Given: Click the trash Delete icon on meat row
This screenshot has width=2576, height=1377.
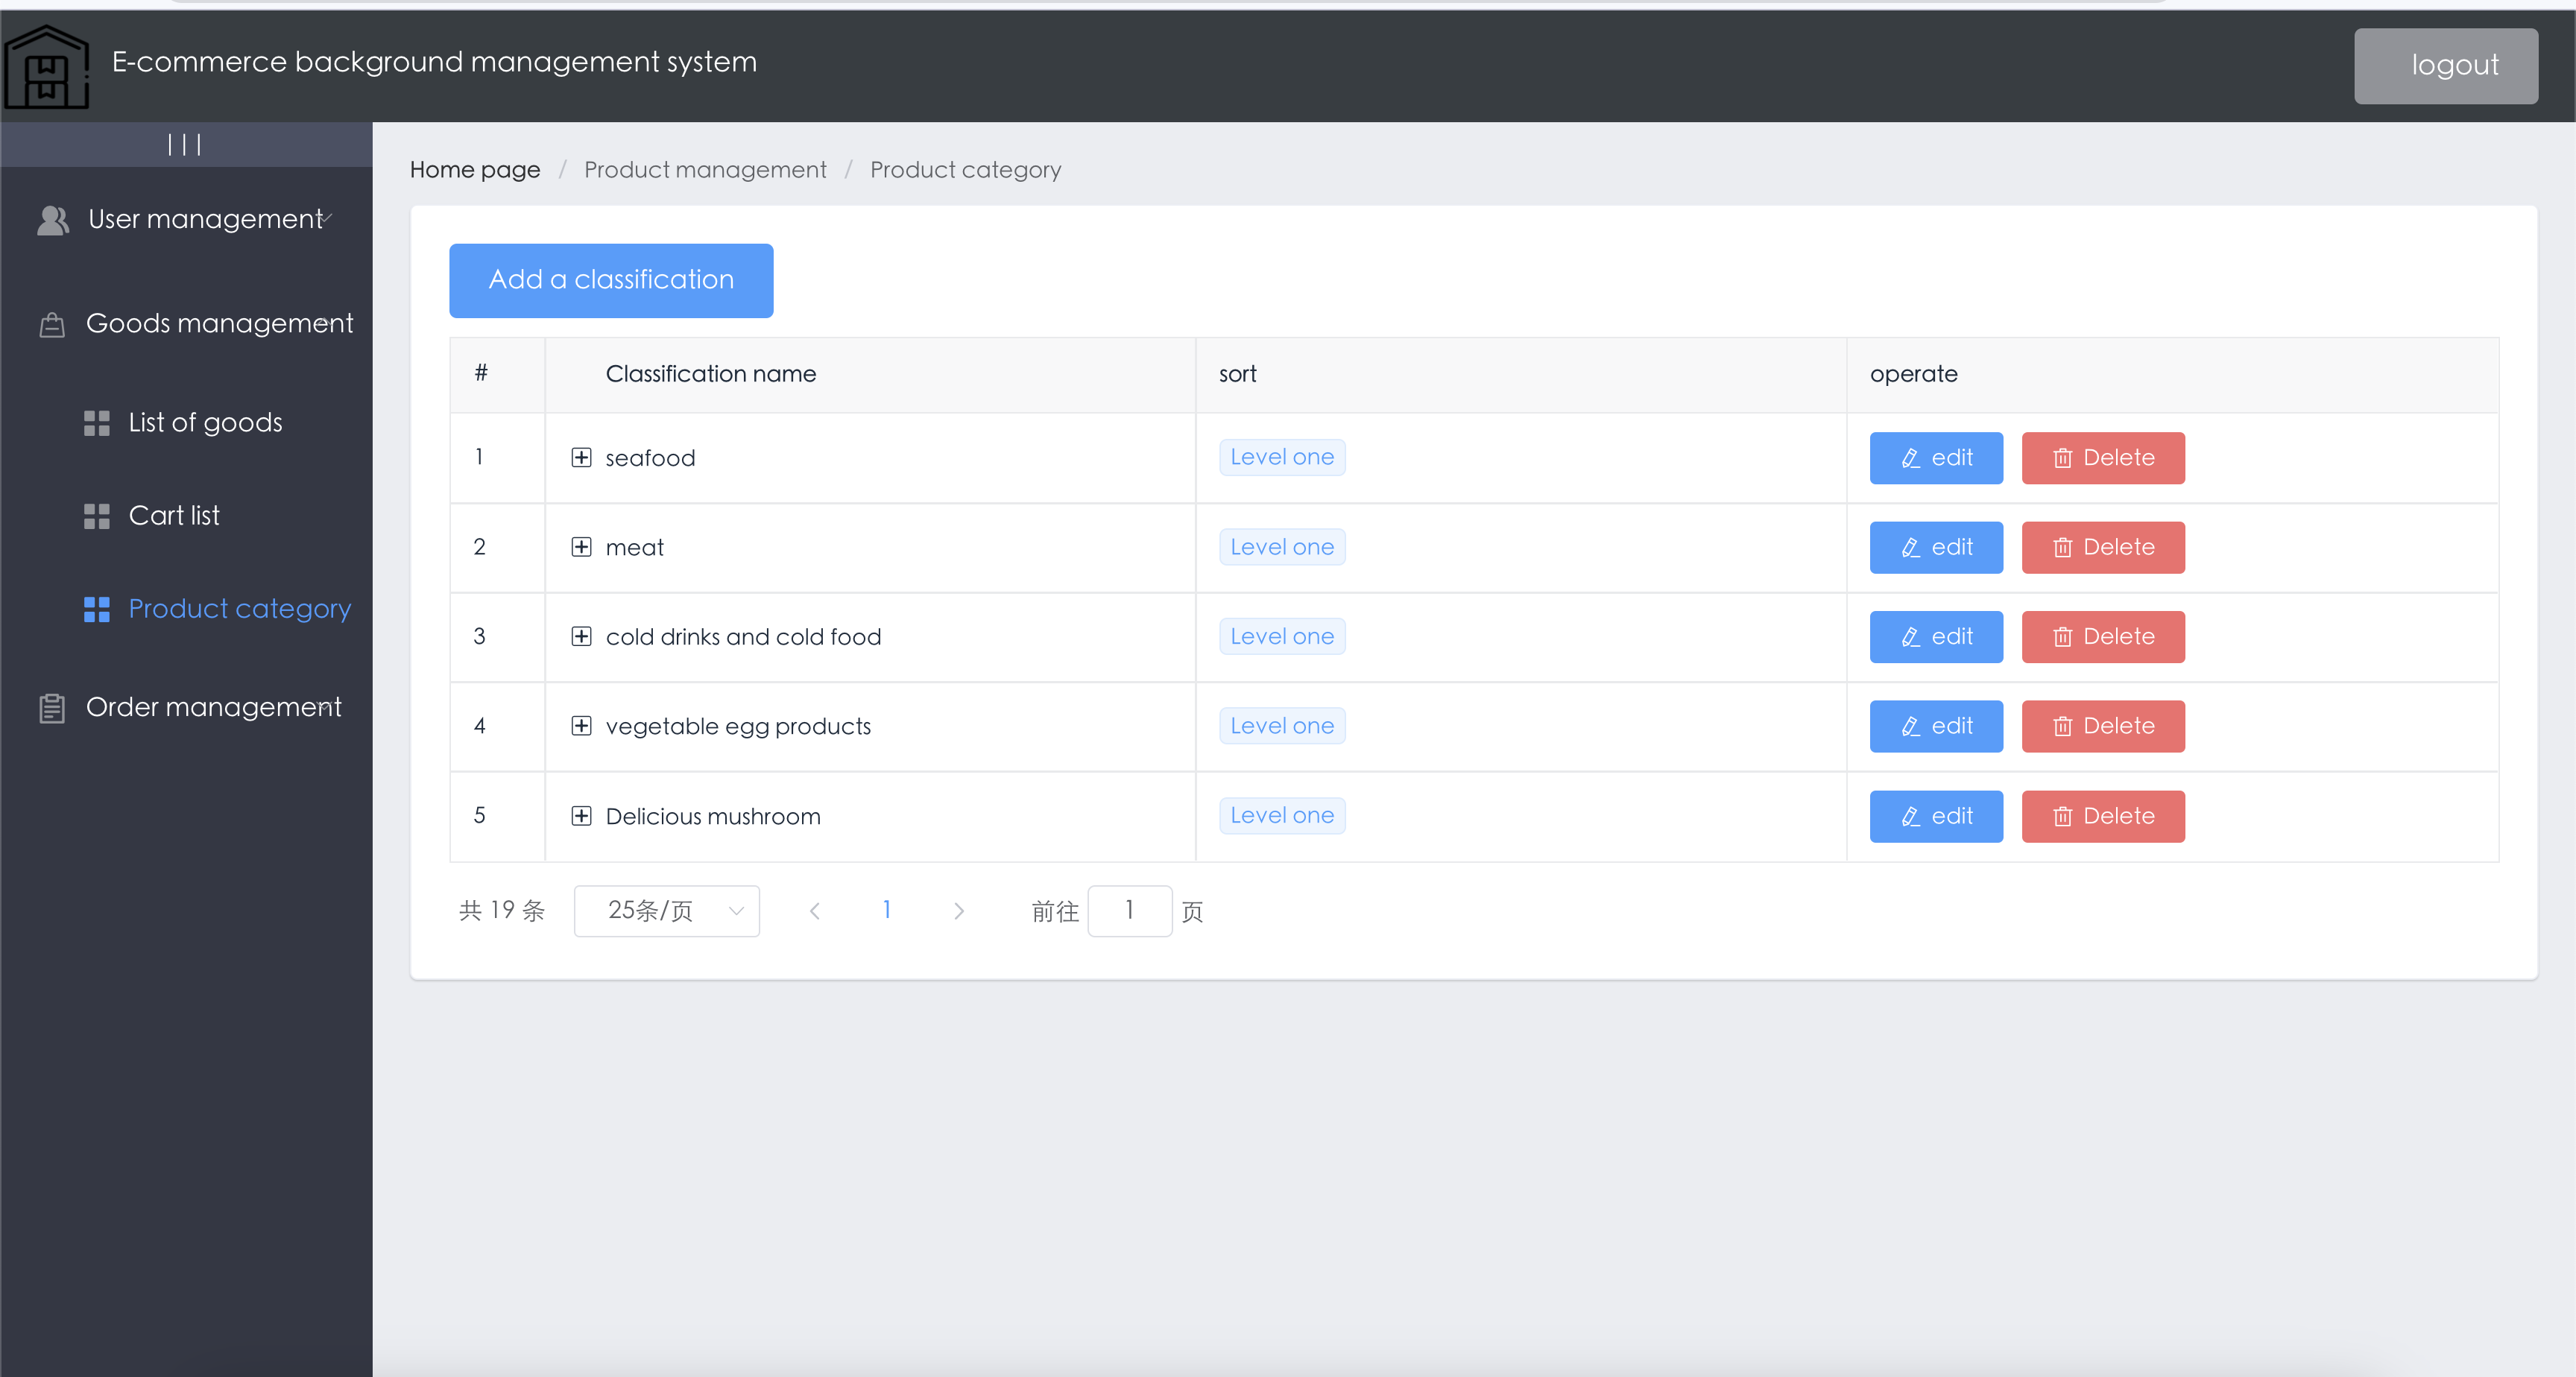Looking at the screenshot, I should pyautogui.click(x=2062, y=547).
